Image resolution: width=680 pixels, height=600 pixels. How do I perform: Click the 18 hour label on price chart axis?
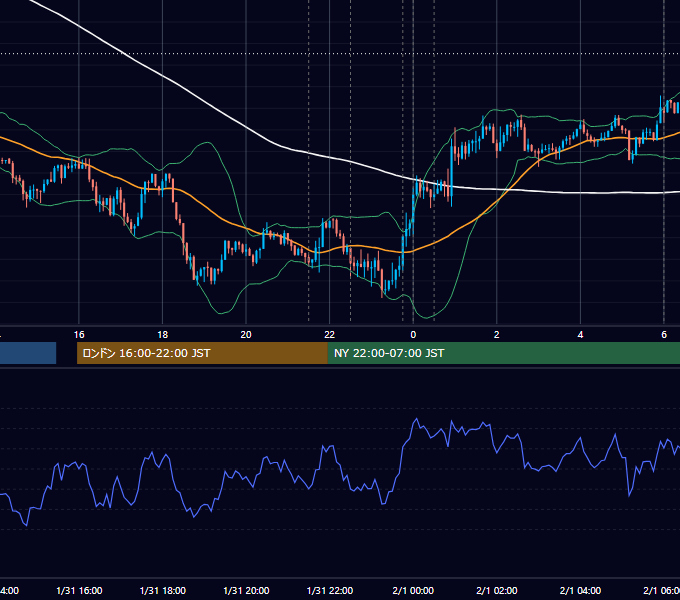pos(162,335)
